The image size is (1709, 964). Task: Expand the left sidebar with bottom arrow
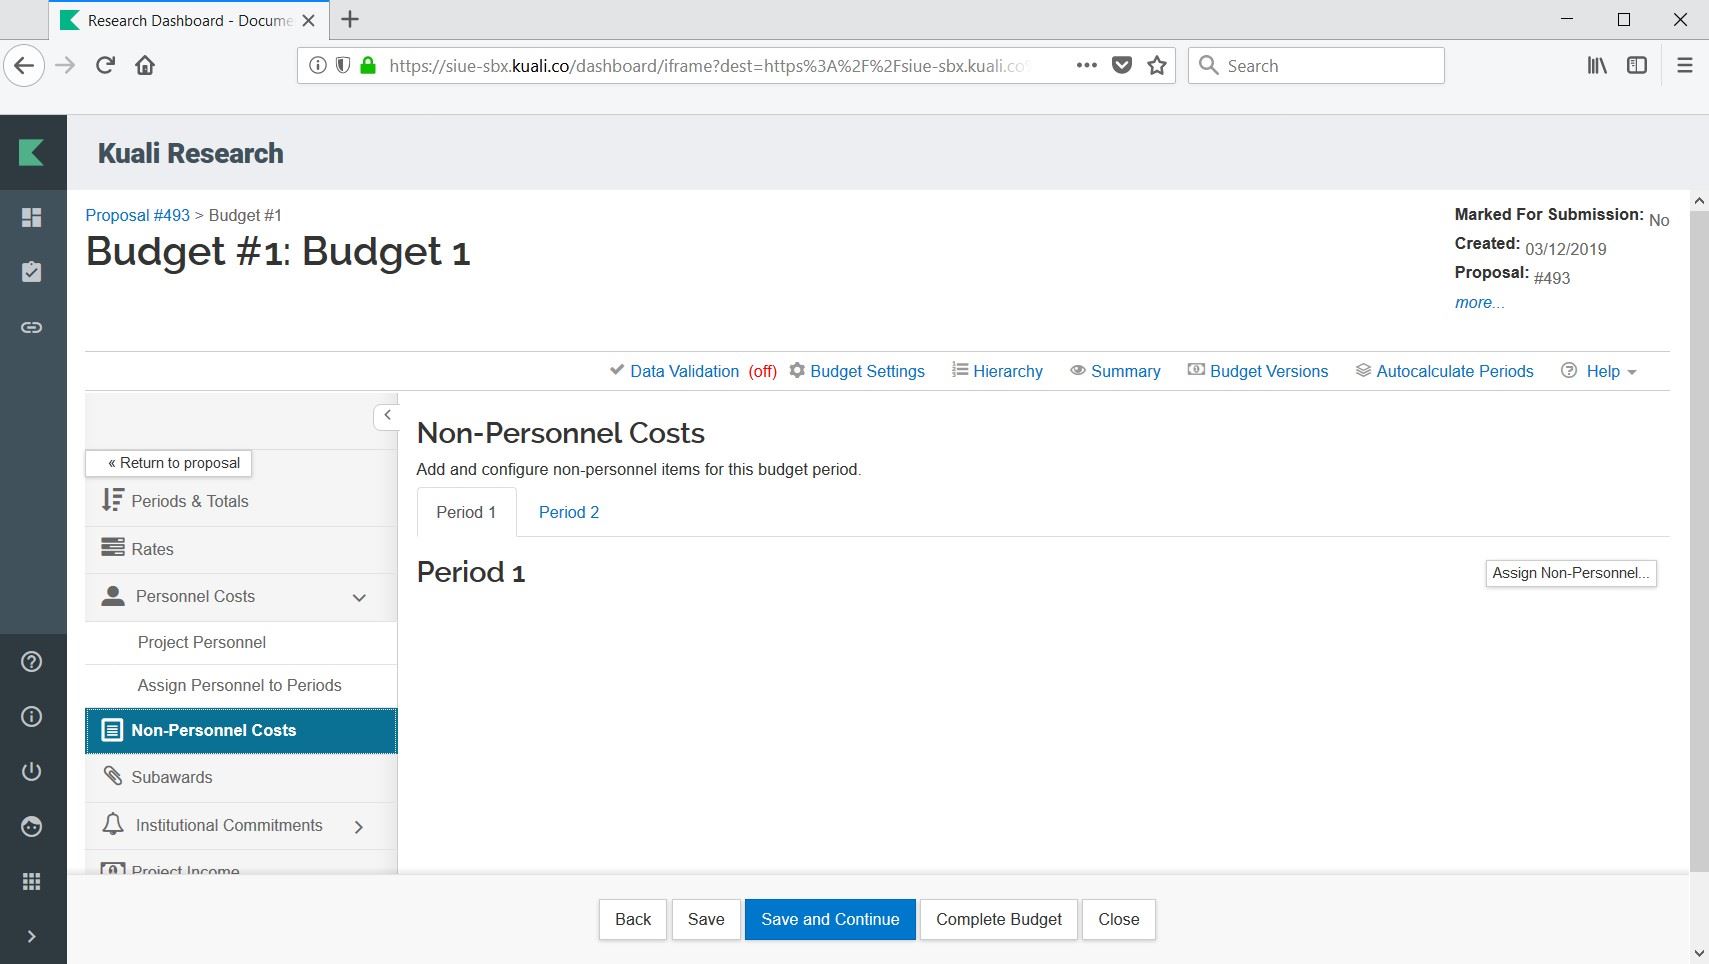tap(32, 937)
